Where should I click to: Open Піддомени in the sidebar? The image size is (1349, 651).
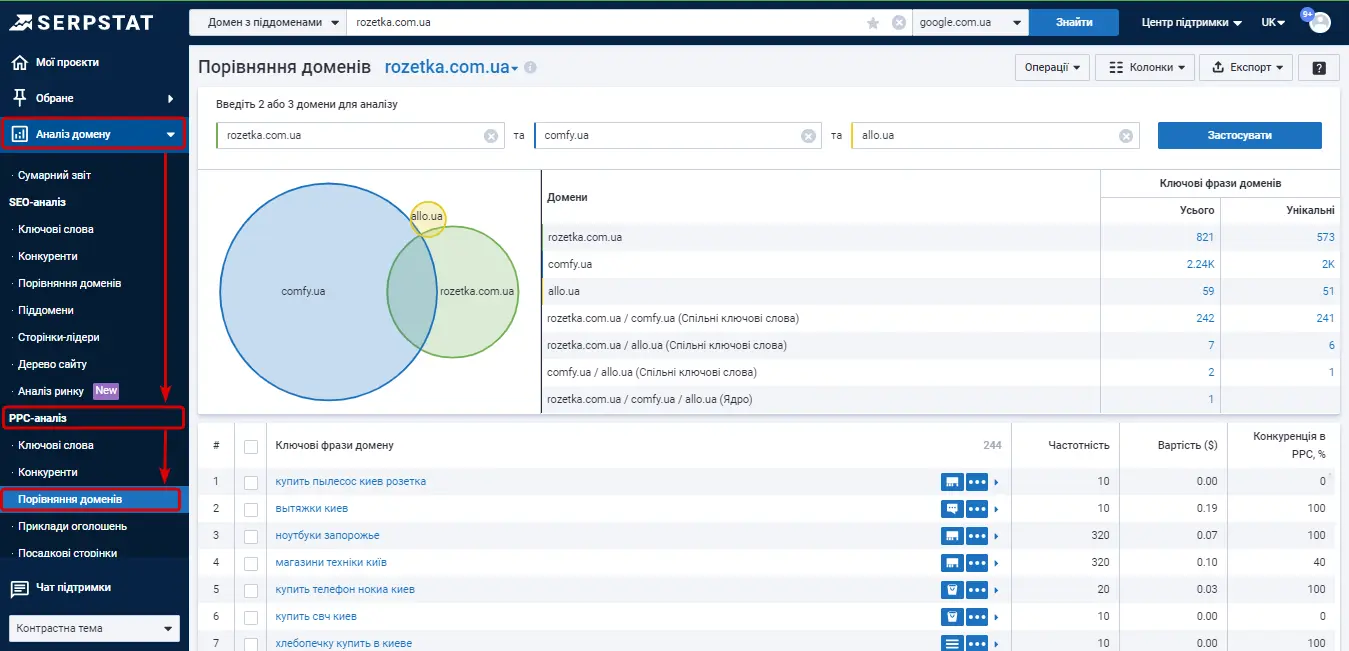(x=45, y=310)
